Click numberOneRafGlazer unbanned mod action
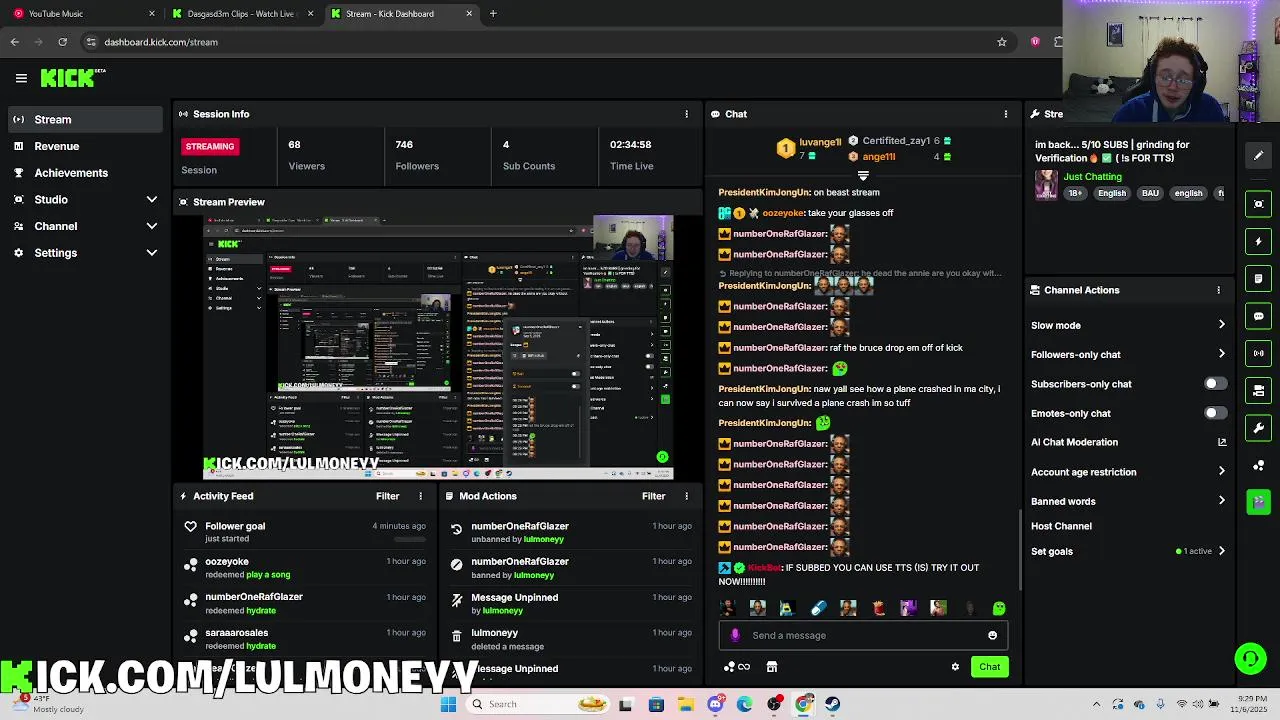 pyautogui.click(x=568, y=532)
